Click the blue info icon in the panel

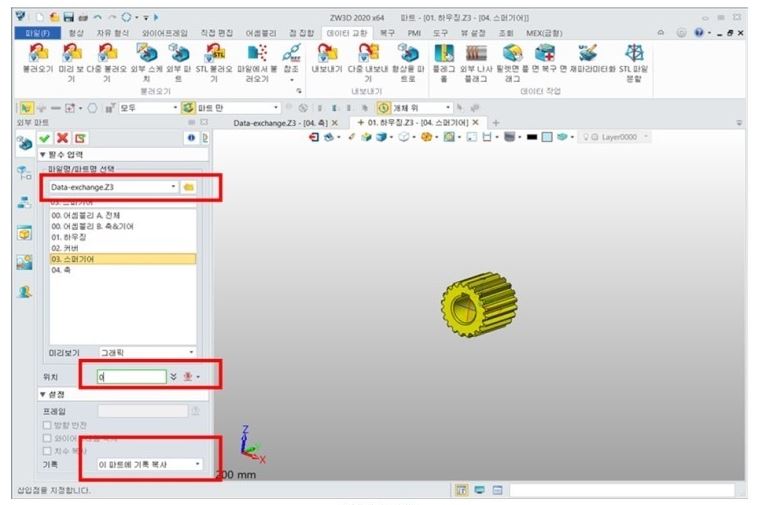(191, 138)
